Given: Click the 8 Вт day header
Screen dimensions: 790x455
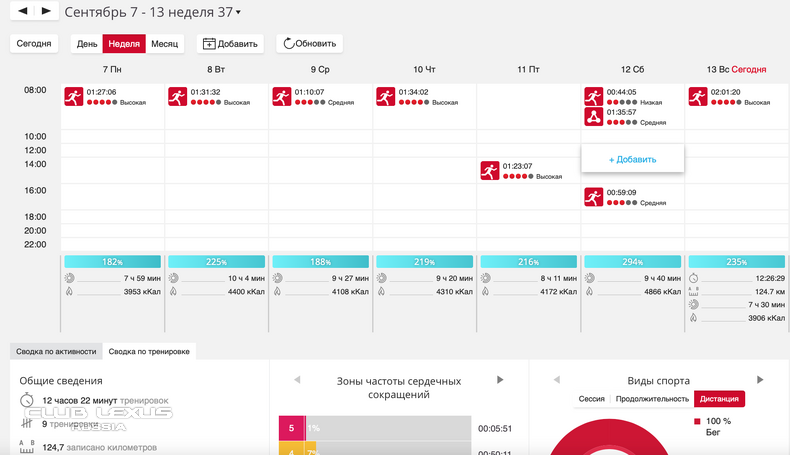Looking at the screenshot, I should coord(216,70).
